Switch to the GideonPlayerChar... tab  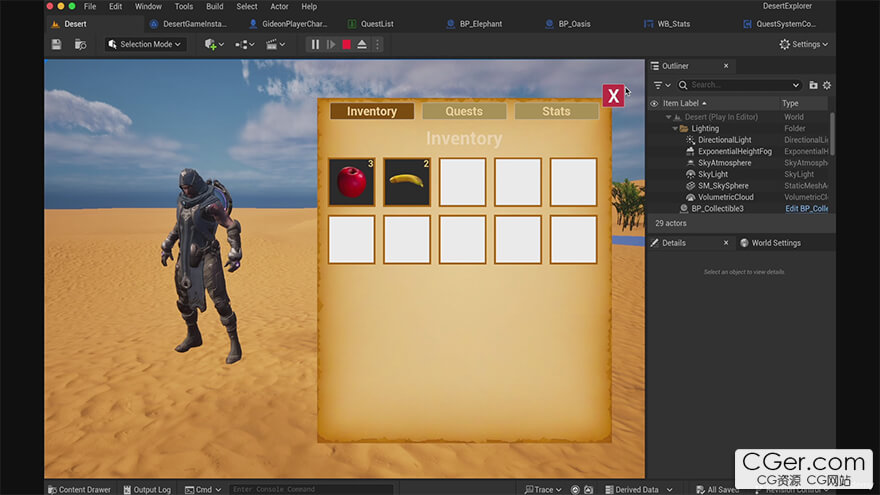pos(288,24)
